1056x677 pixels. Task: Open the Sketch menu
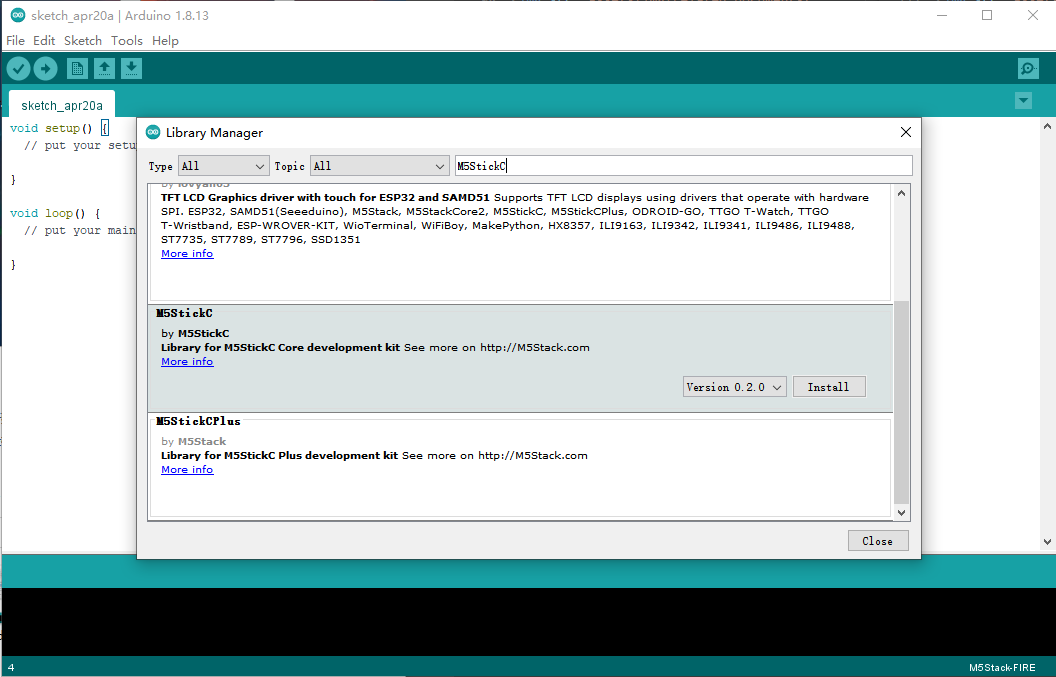(83, 40)
